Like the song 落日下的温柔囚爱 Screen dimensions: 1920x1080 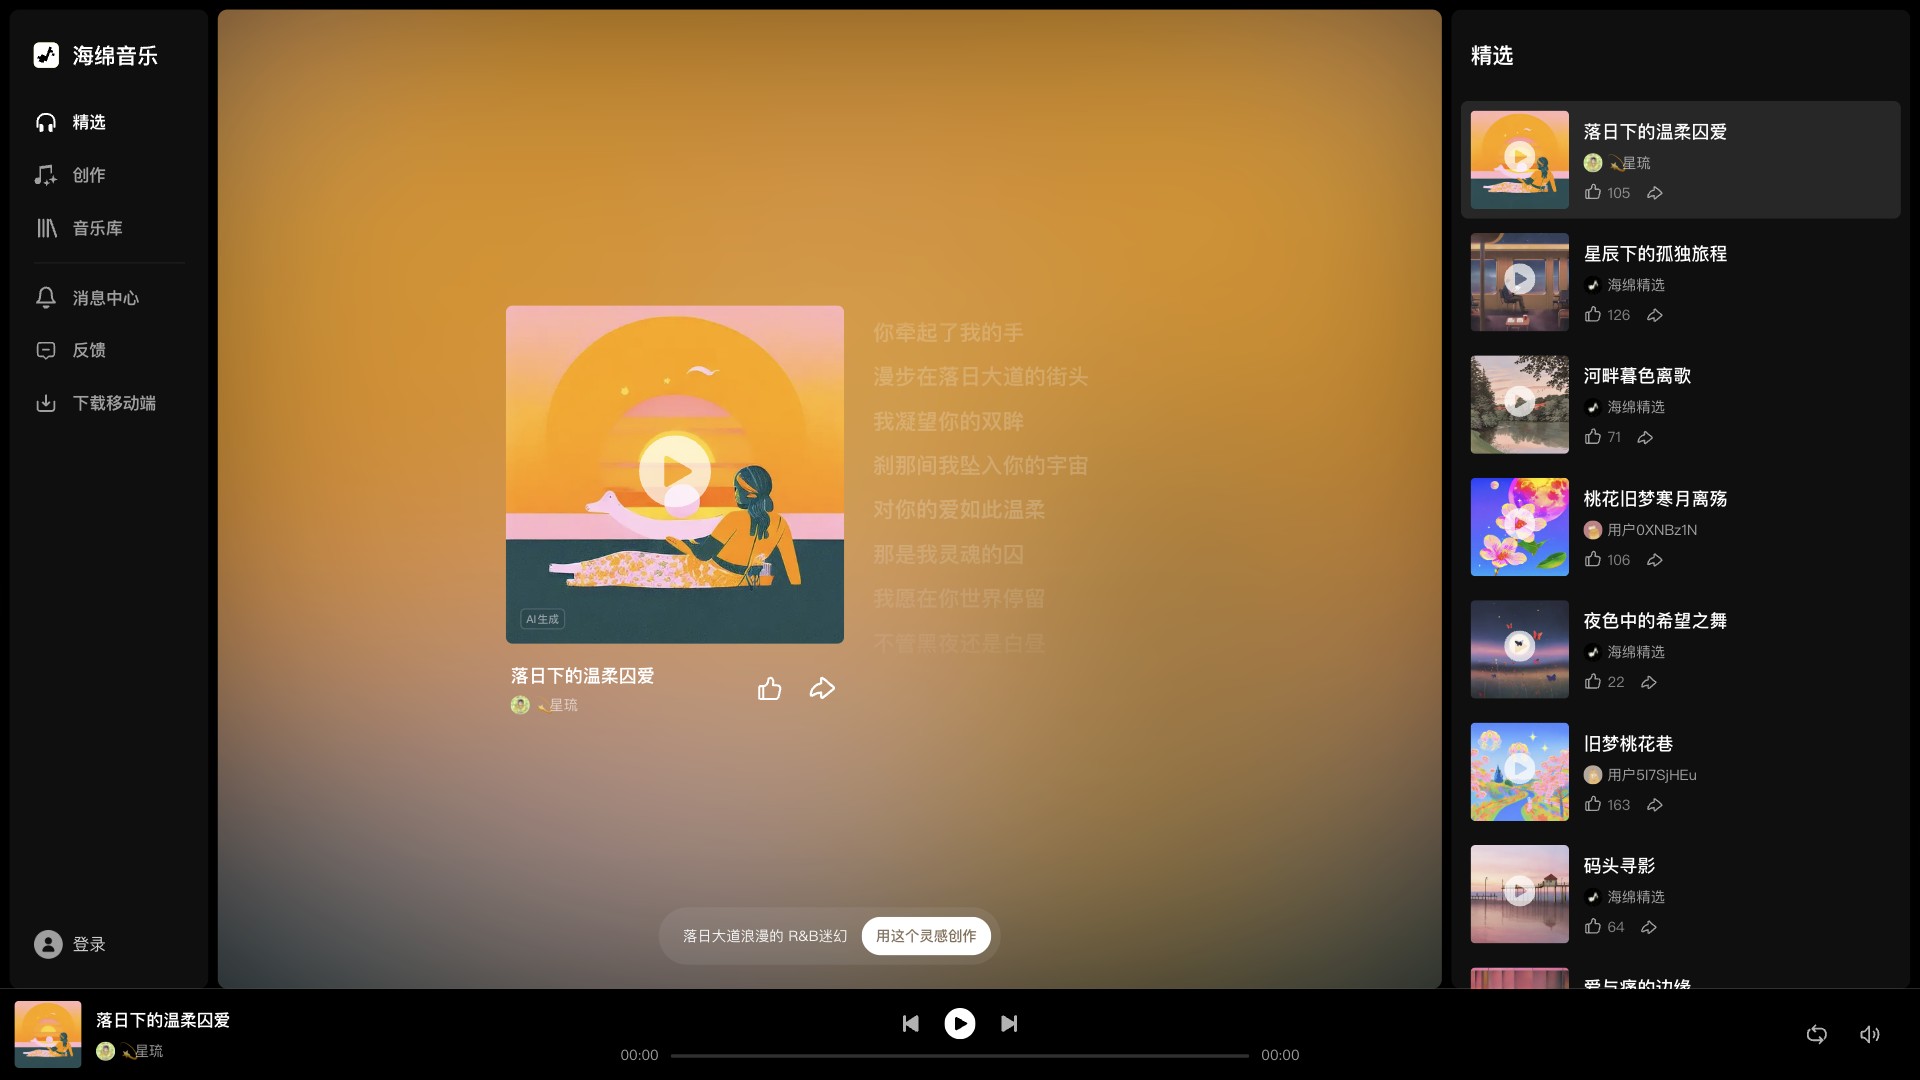[x=769, y=688]
